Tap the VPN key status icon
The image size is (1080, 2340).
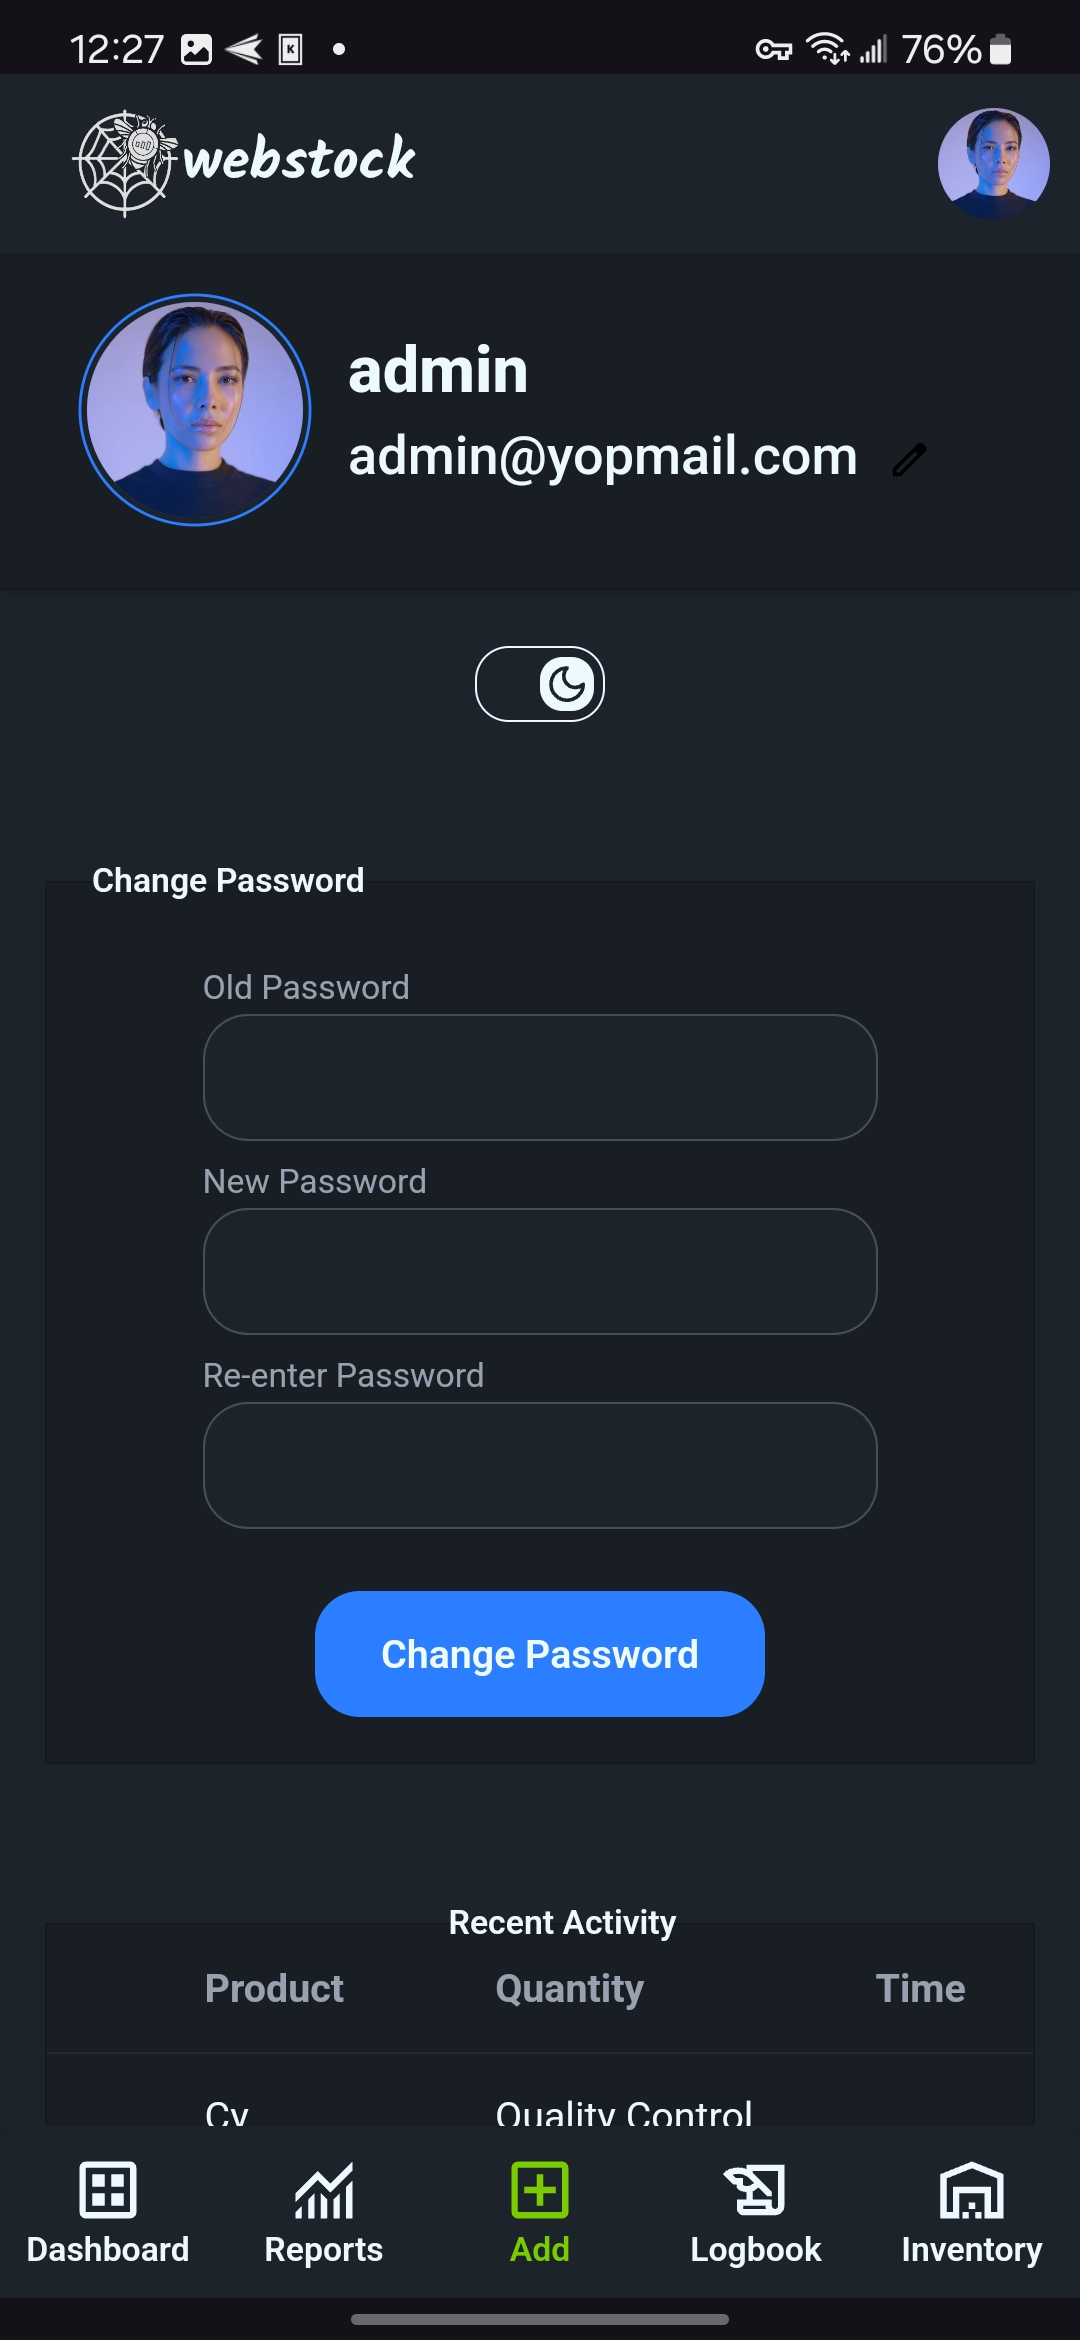click(x=773, y=49)
